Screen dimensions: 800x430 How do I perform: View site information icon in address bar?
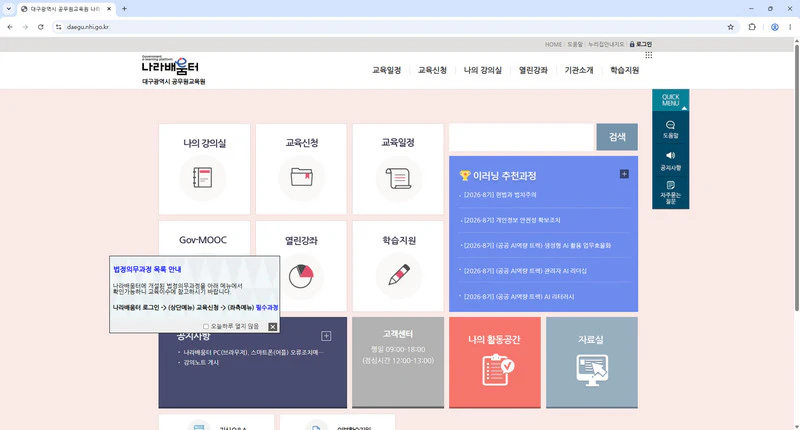point(59,27)
